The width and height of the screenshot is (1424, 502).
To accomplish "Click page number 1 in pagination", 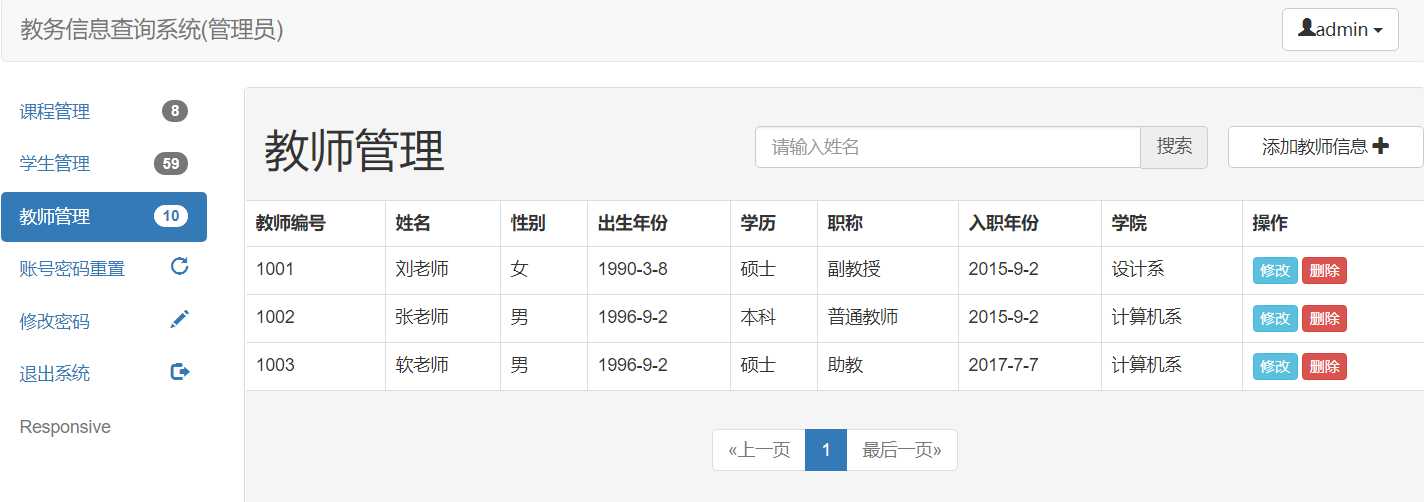I will (x=826, y=450).
